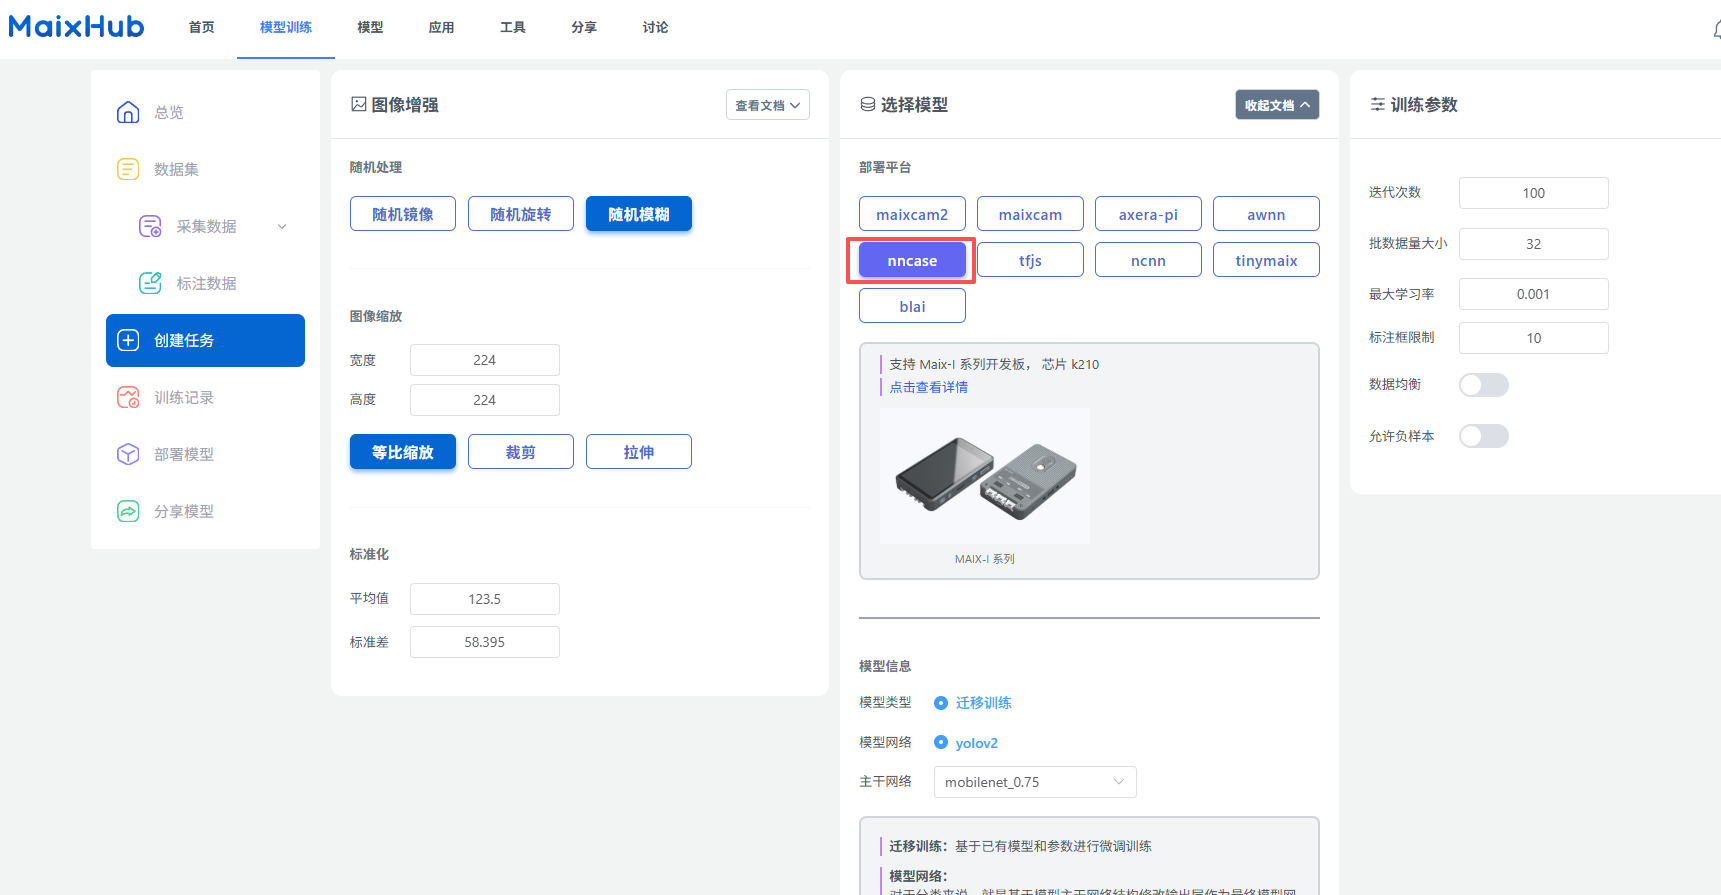Click the MaixHub logo
Viewport: 1721px width, 895px height.
(x=76, y=27)
